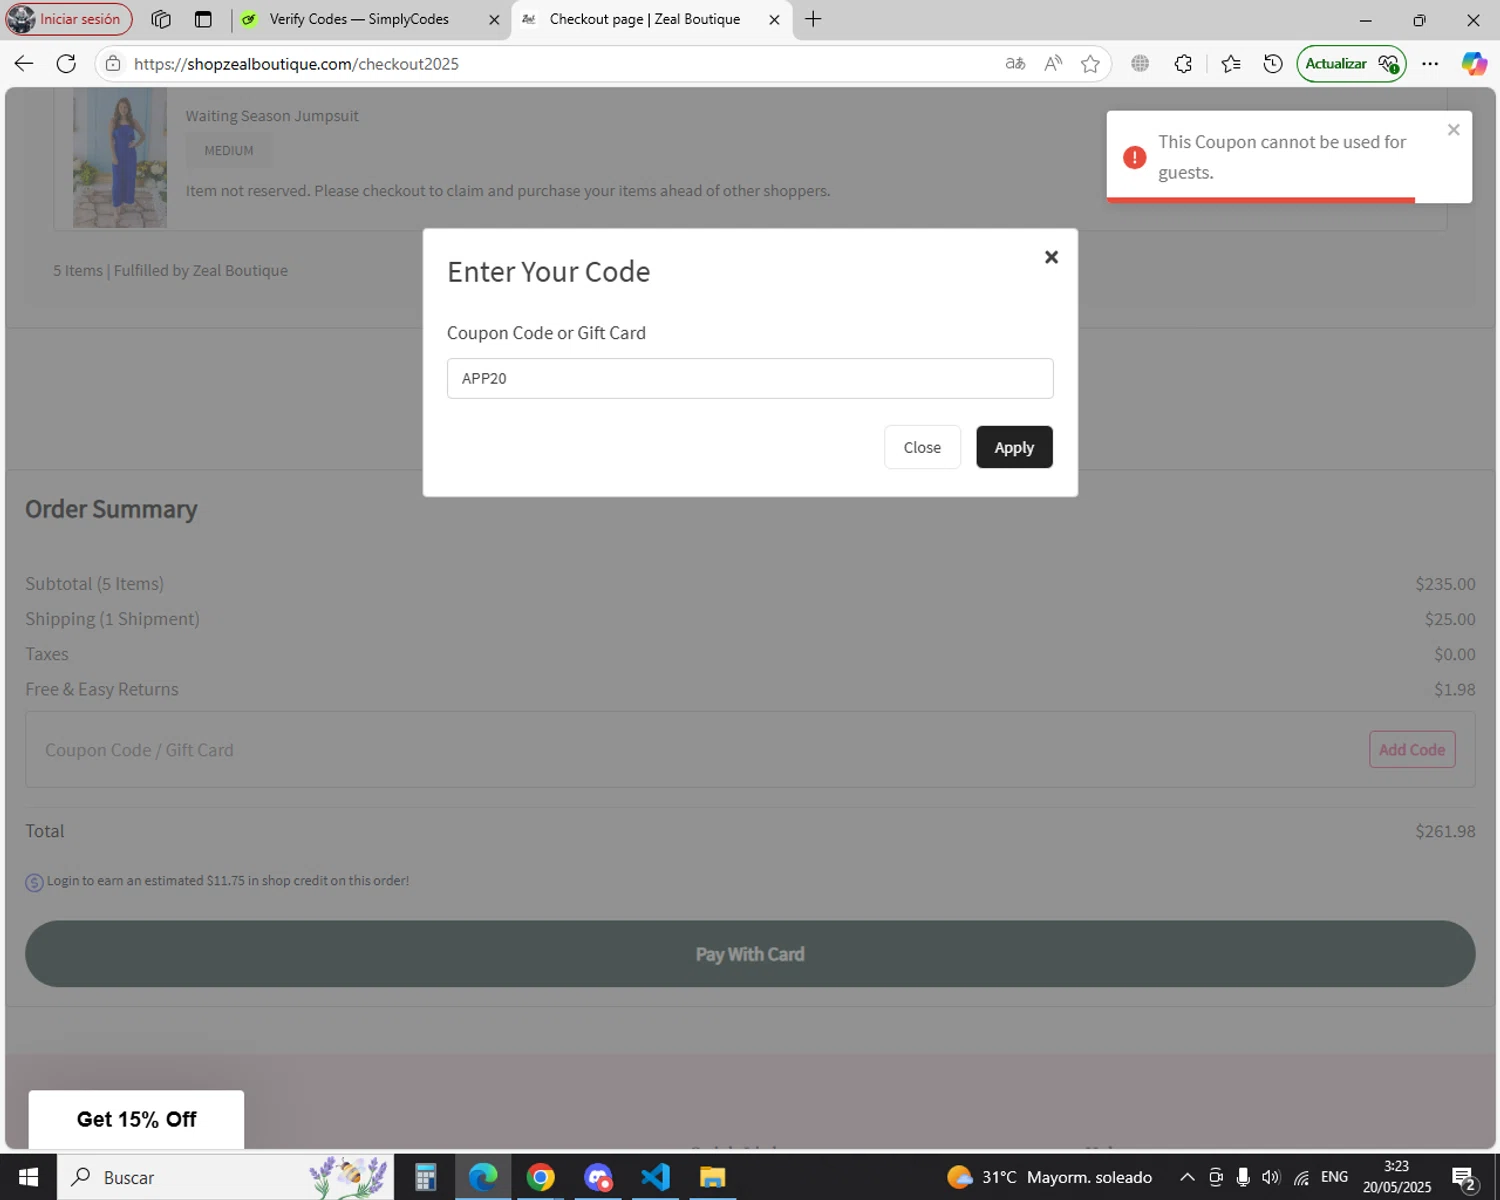Click the Subtotal (5 Items) label
1500x1200 pixels.
(x=94, y=584)
